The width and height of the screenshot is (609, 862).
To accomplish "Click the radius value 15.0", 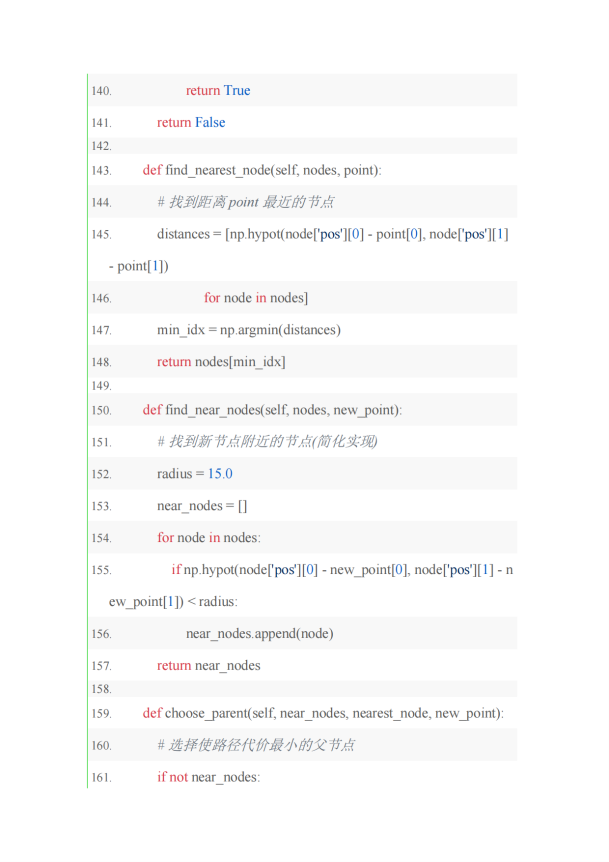I will click(220, 473).
